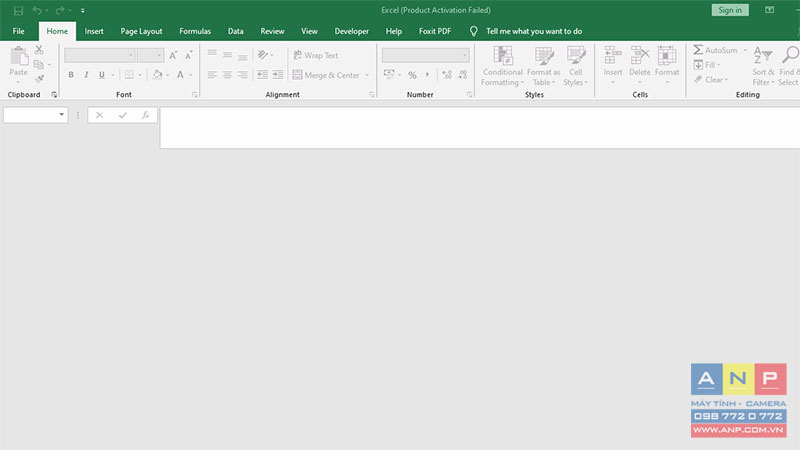
Task: Toggle Underline formatting
Action: click(102, 75)
